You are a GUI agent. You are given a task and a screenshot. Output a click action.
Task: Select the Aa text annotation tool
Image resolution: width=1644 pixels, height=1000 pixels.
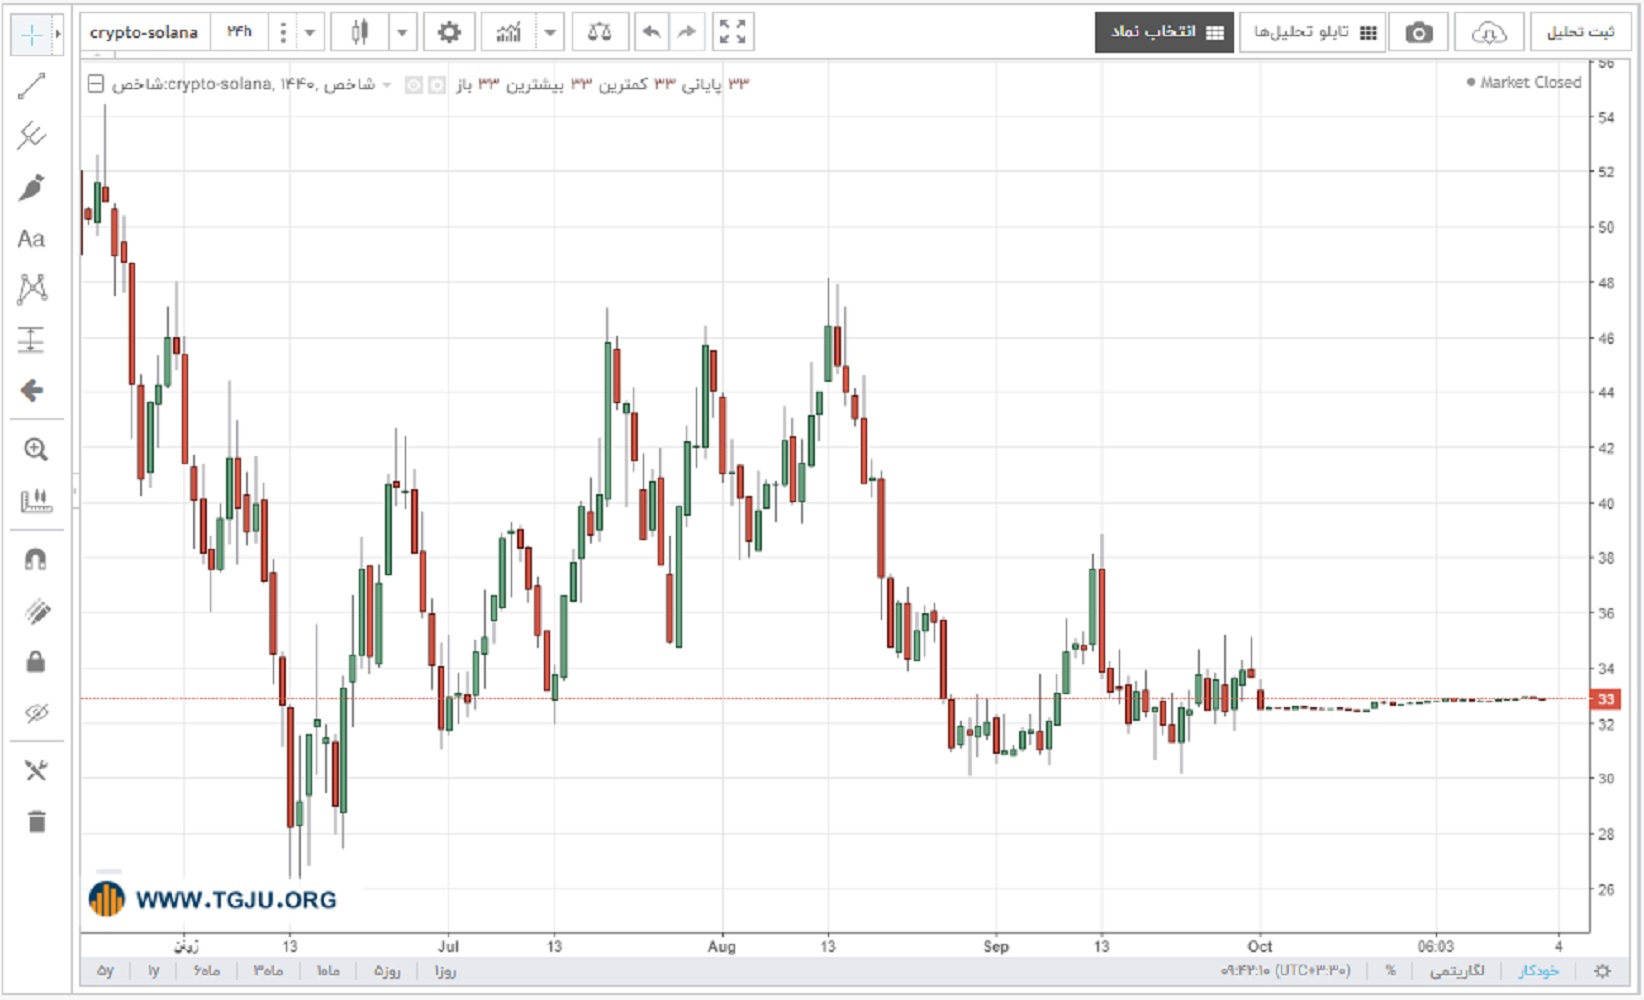(x=32, y=239)
